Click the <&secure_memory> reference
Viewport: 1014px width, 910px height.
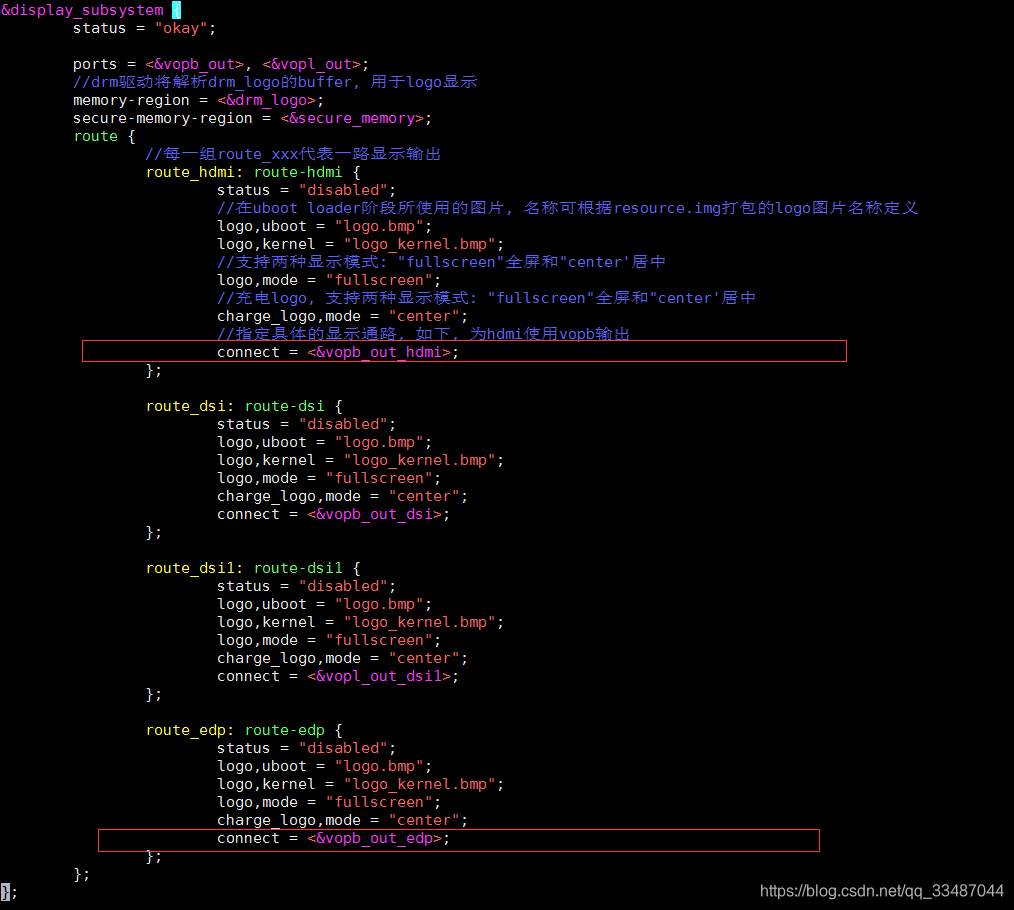352,118
